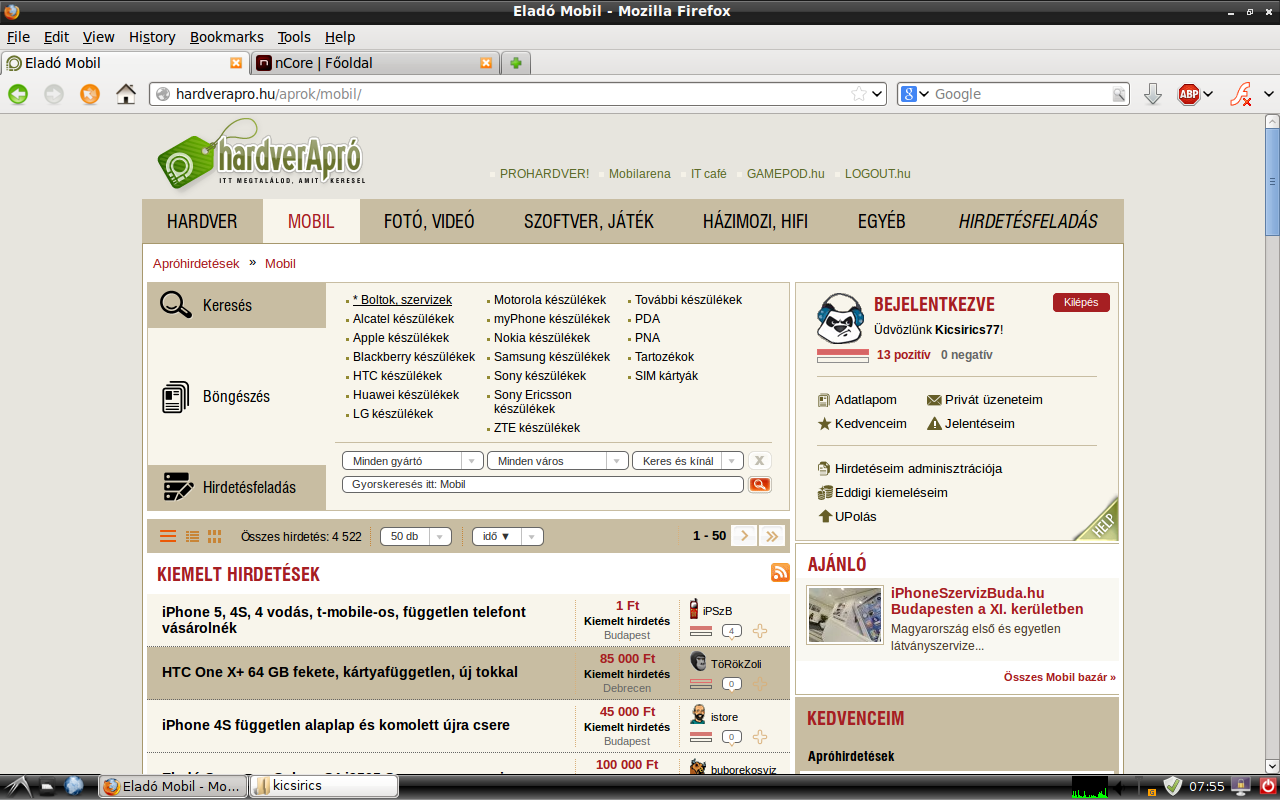1280x800 pixels.
Task: Click the browser Back arrow button
Action: 18,94
